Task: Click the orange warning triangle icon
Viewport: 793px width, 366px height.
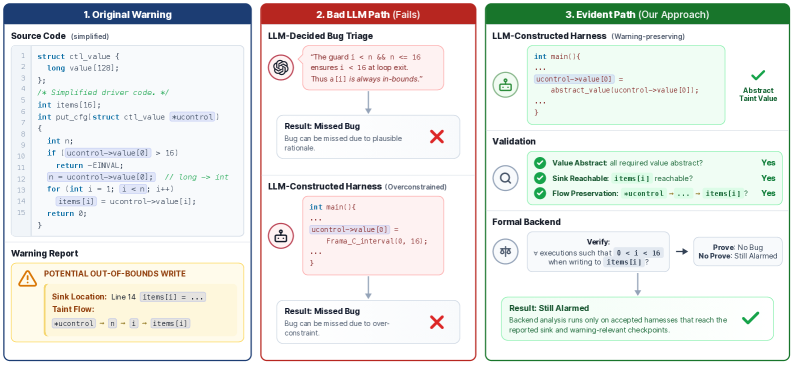Action: (27, 278)
